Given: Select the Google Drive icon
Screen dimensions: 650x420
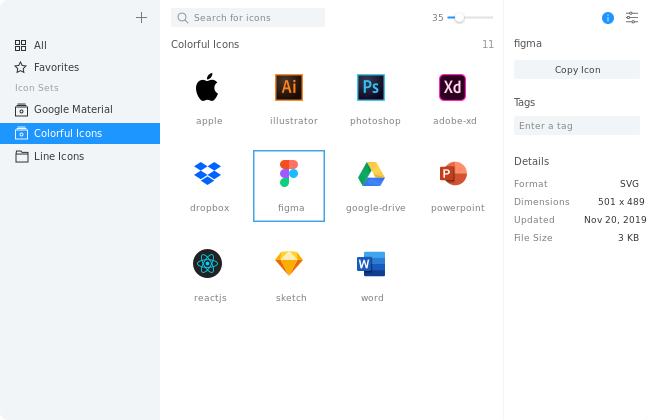Looking at the screenshot, I should (x=371, y=175).
